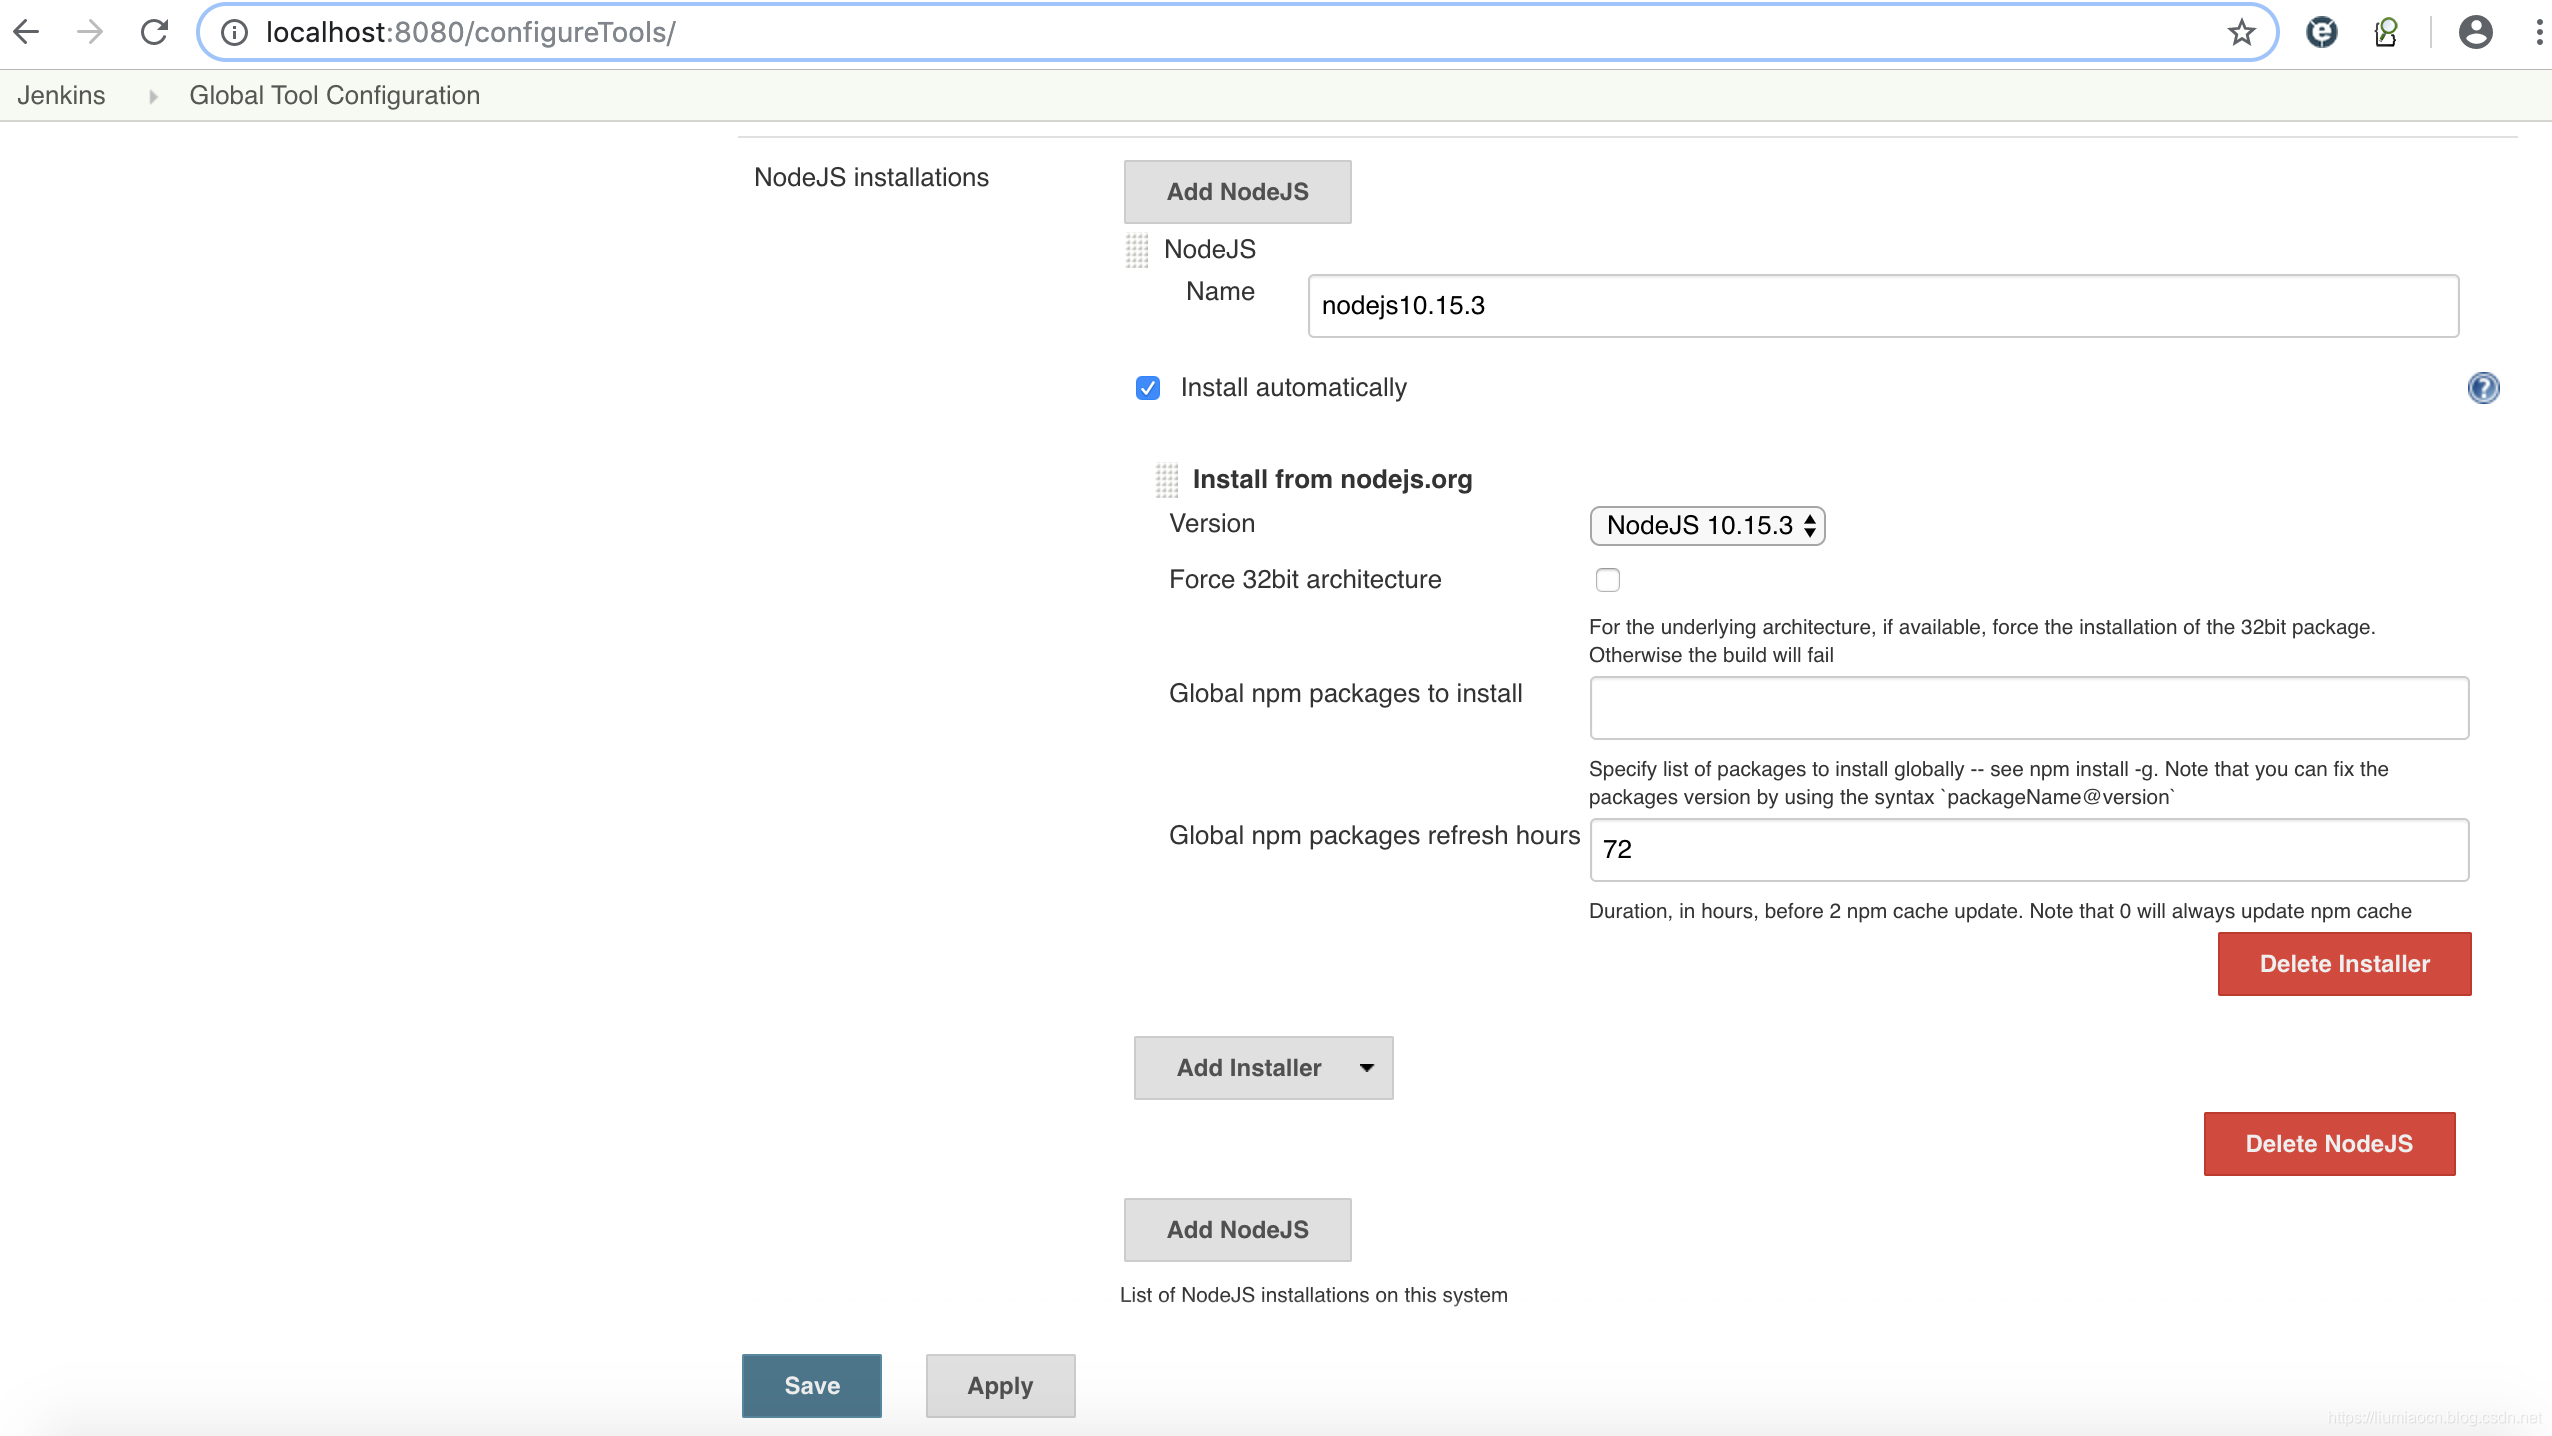
Task: Enable Force 32bit architecture checkbox
Action: [1608, 580]
